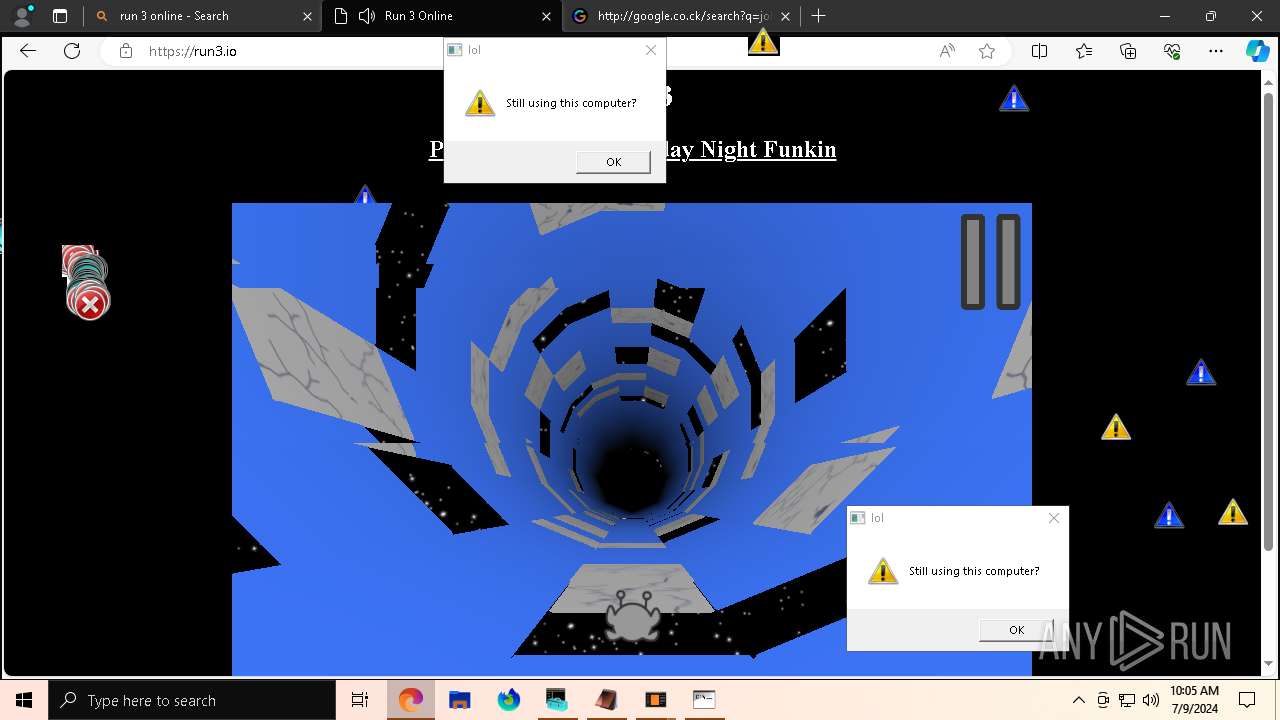Click the taskbar search box
The width and height of the screenshot is (1280, 720).
click(x=192, y=700)
